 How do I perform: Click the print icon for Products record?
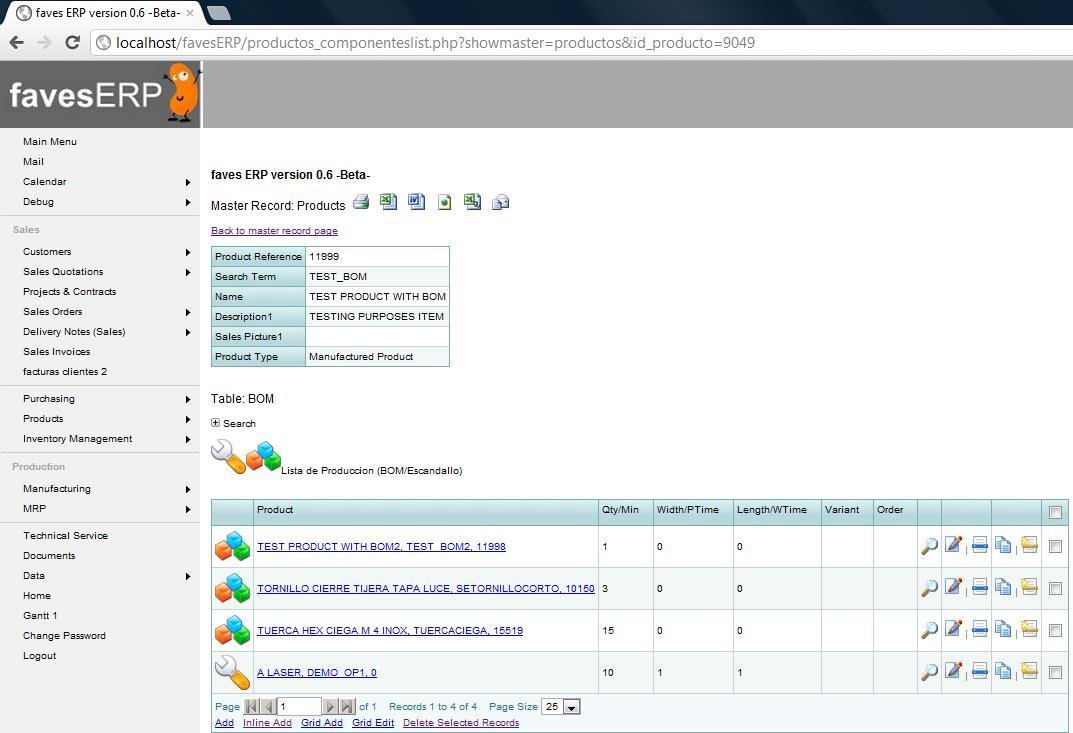[x=361, y=201]
